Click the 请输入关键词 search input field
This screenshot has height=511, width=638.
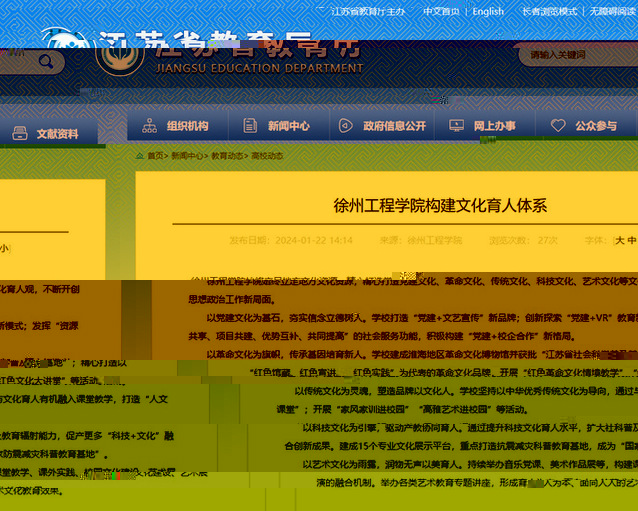tap(575, 56)
